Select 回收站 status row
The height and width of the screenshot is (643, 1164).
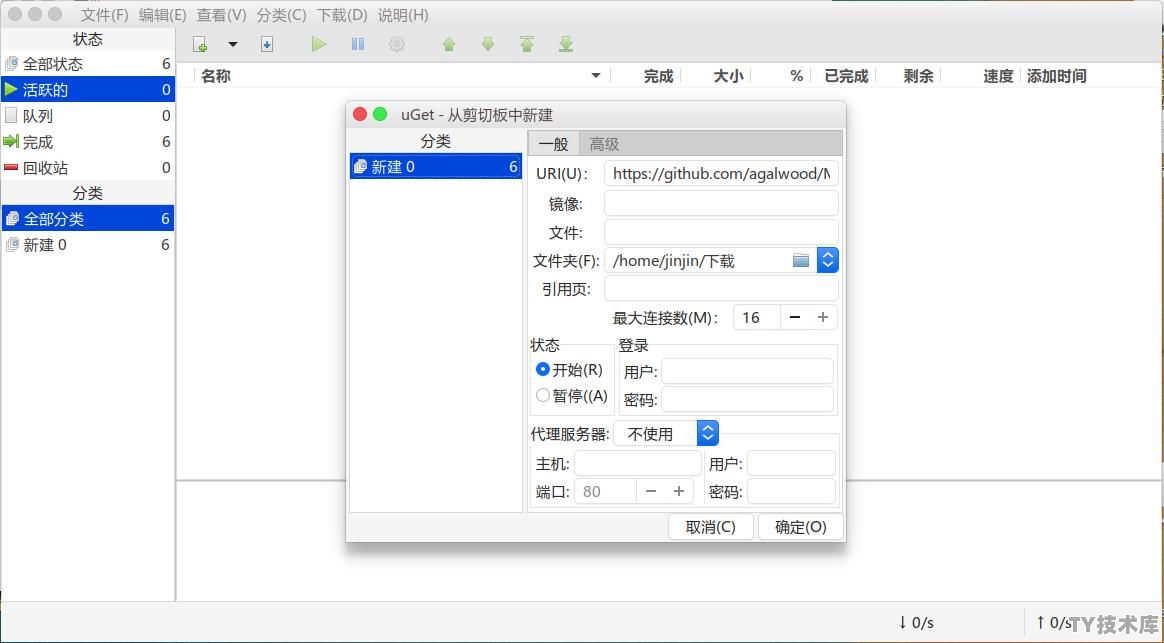click(x=88, y=168)
